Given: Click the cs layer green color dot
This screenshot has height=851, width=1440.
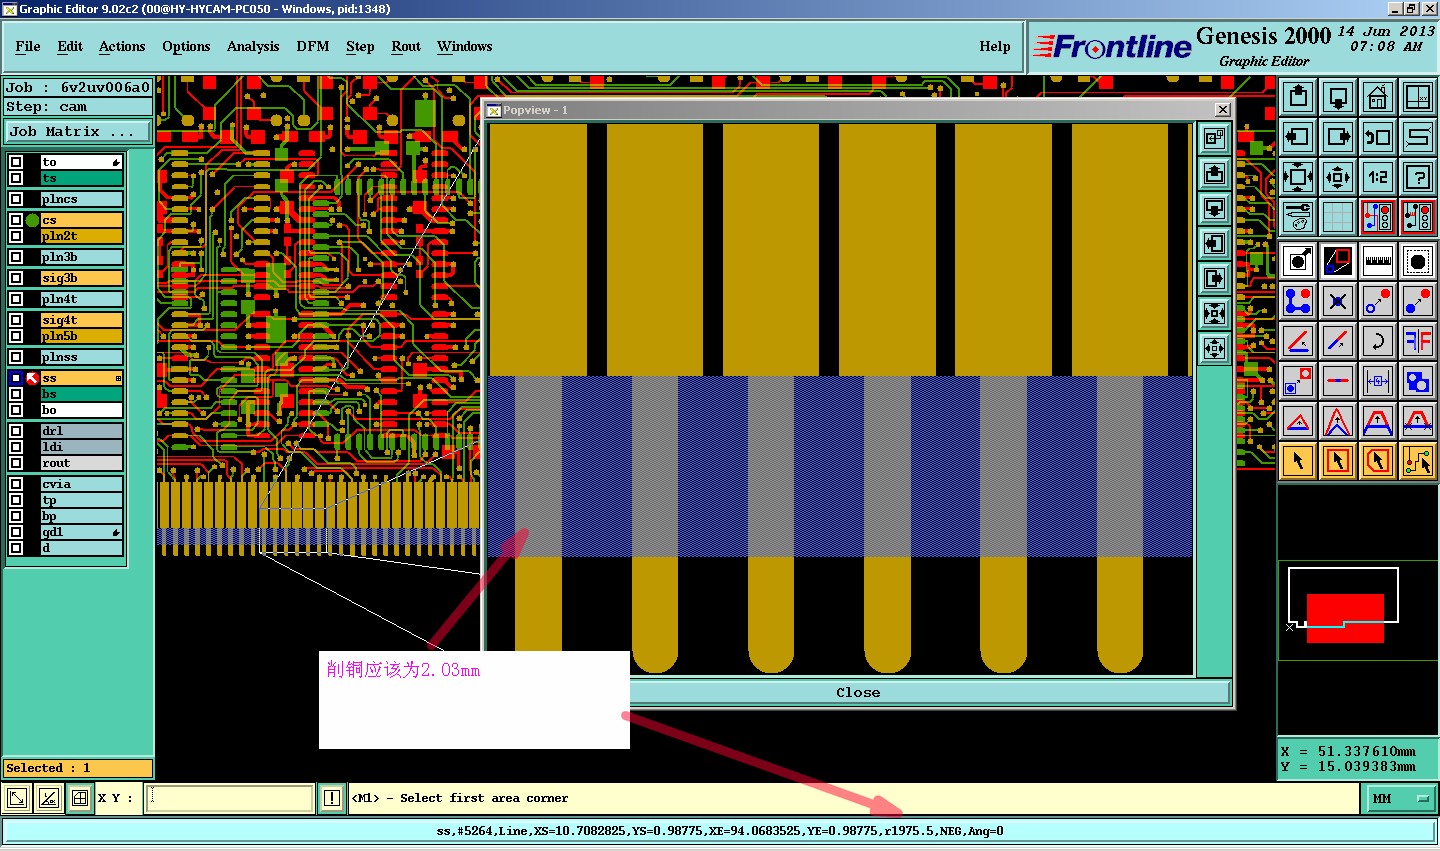Looking at the screenshot, I should (32, 220).
